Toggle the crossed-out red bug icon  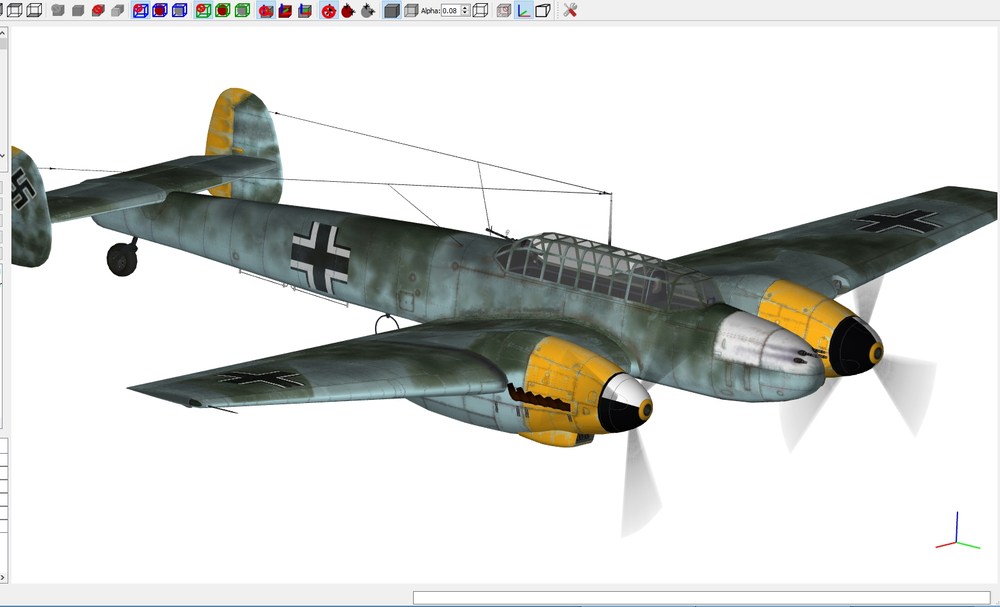pos(328,10)
